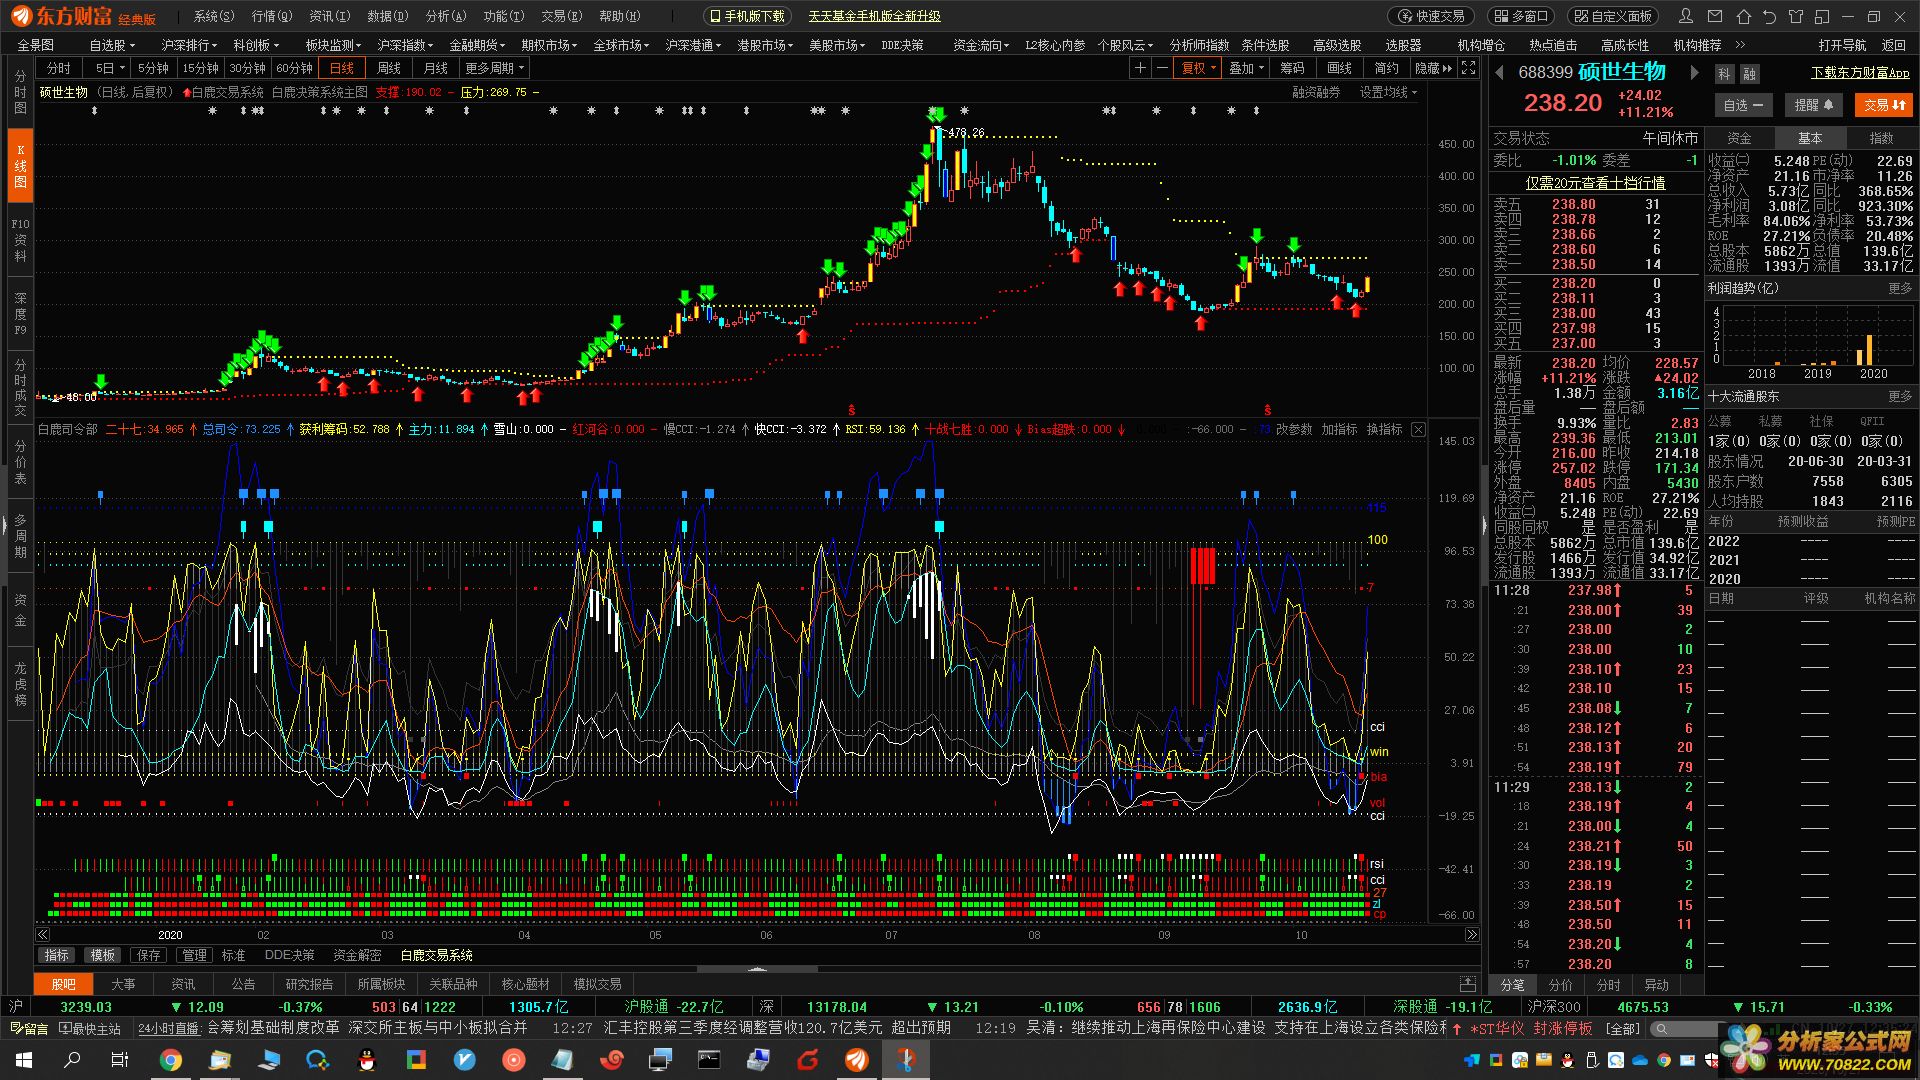
Task: Open 系统(S) menu
Action: 214,16
